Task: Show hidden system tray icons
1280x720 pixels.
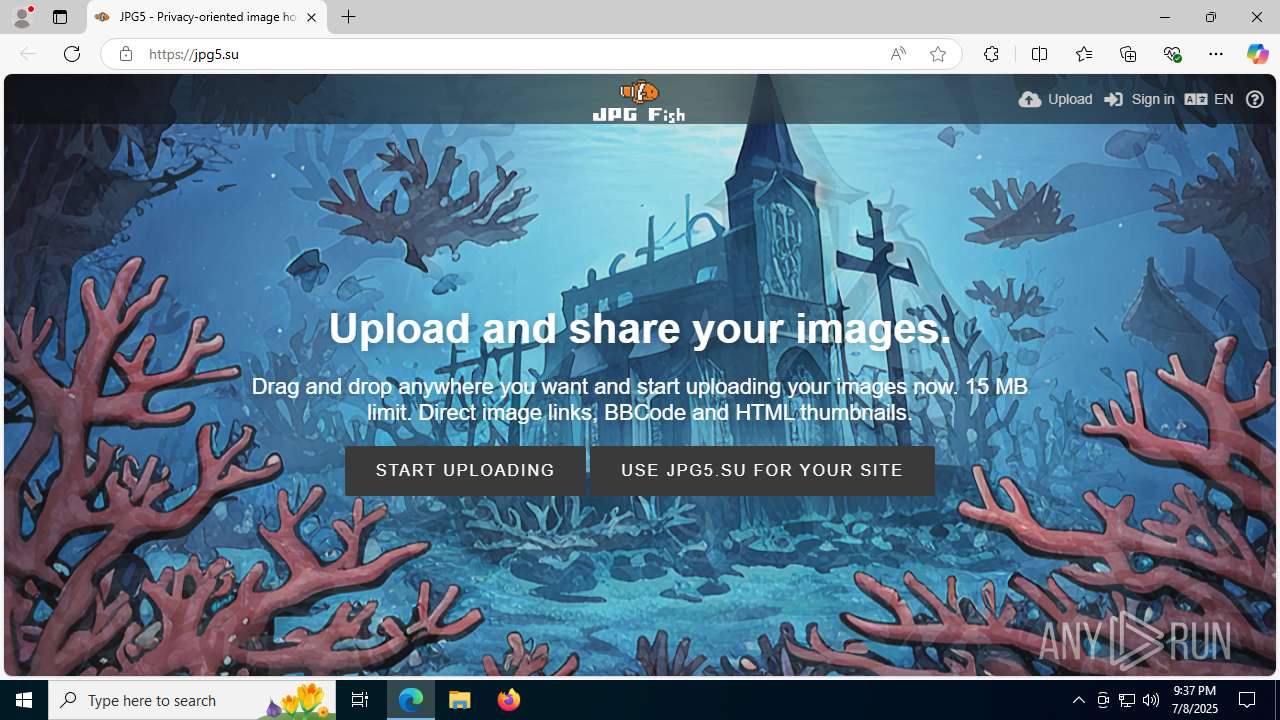Action: point(1079,700)
